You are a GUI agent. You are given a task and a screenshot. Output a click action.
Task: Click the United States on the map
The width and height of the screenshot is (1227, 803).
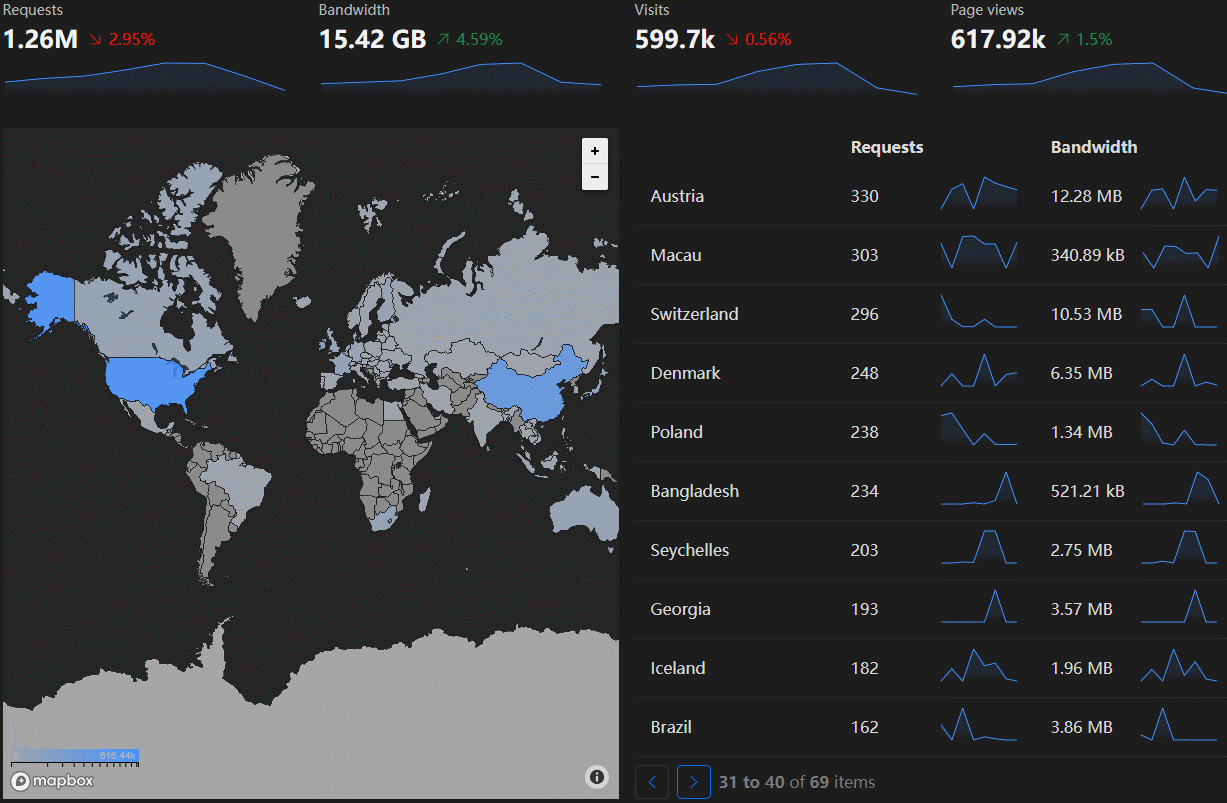pos(155,380)
